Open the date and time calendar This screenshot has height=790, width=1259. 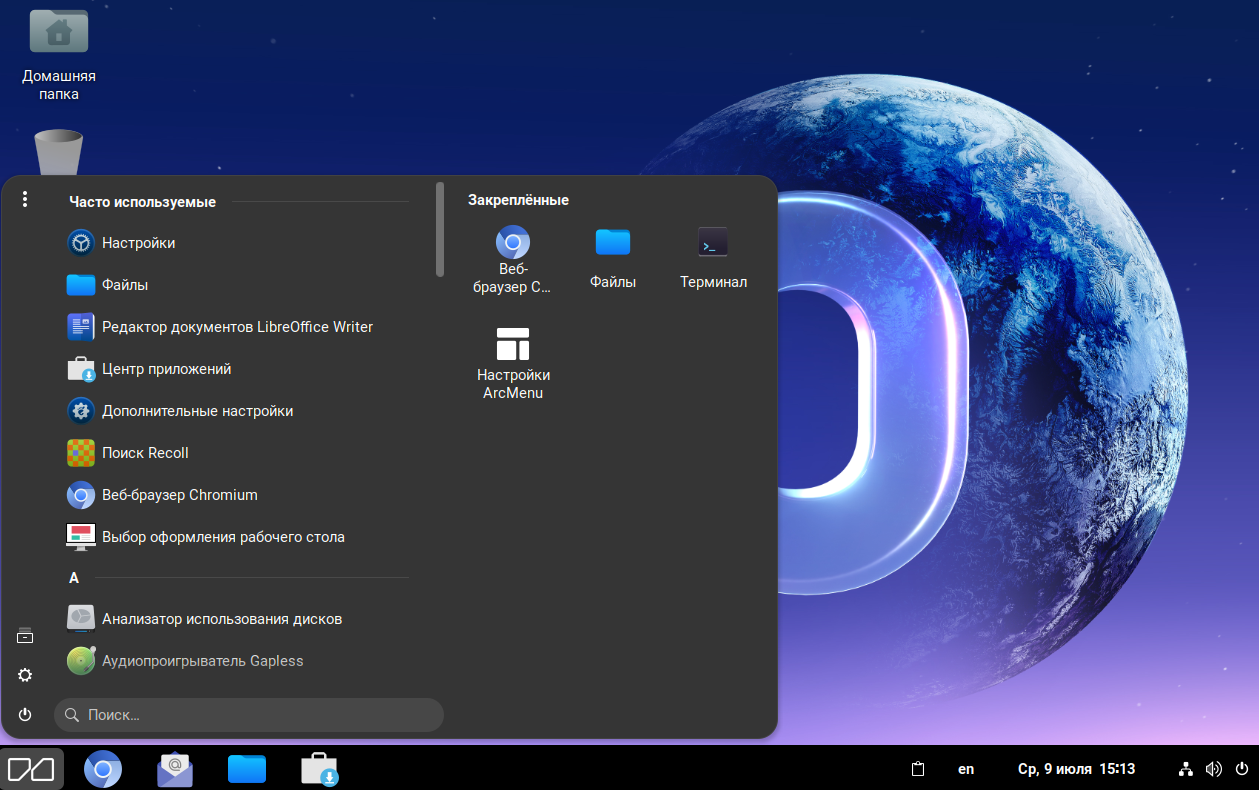coord(1076,769)
